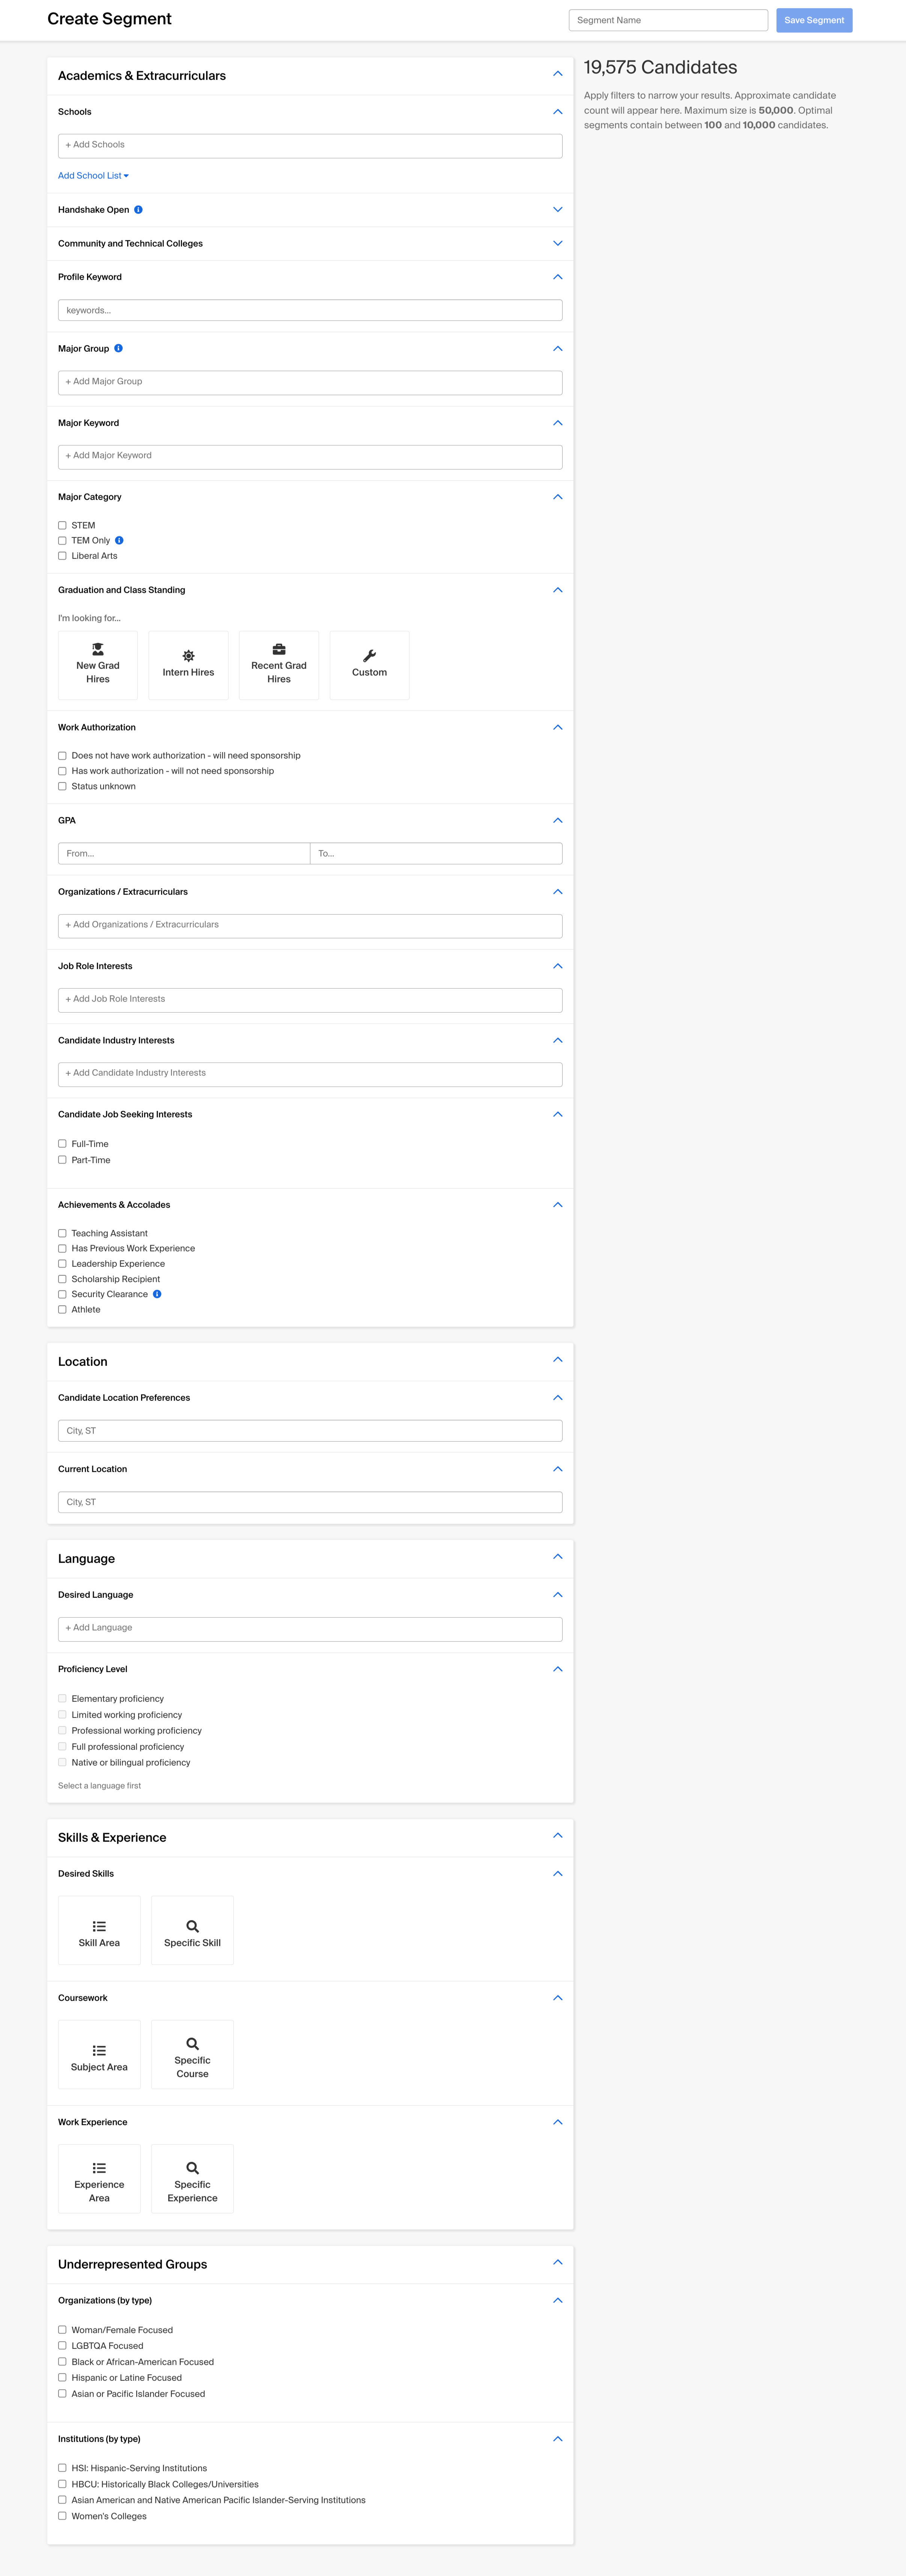Check Teaching Assistant checkbox

62,1233
